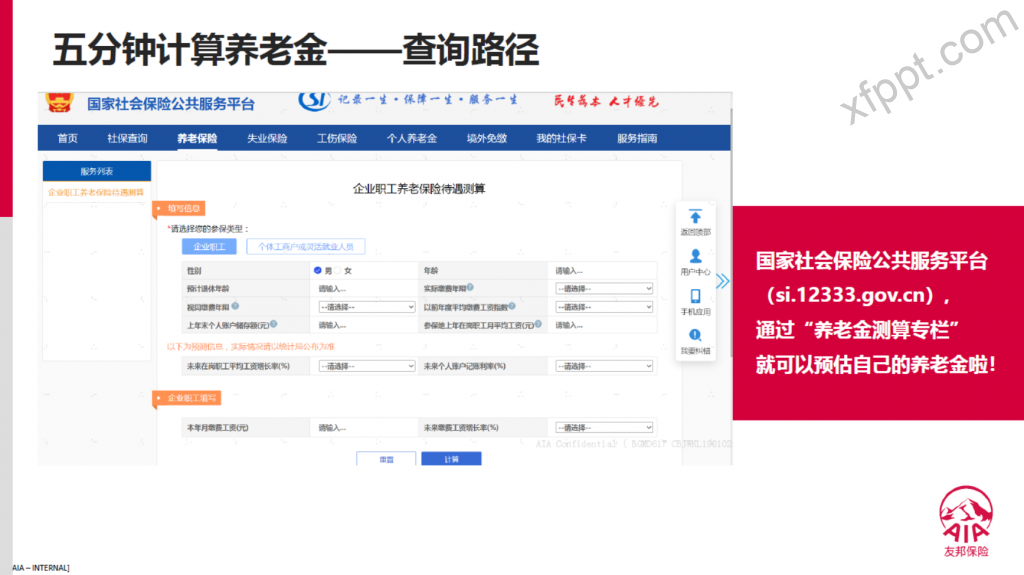This screenshot has width=1024, height=575.
Task: Expand the 视同缴费年限 dropdown
Action: [365, 307]
